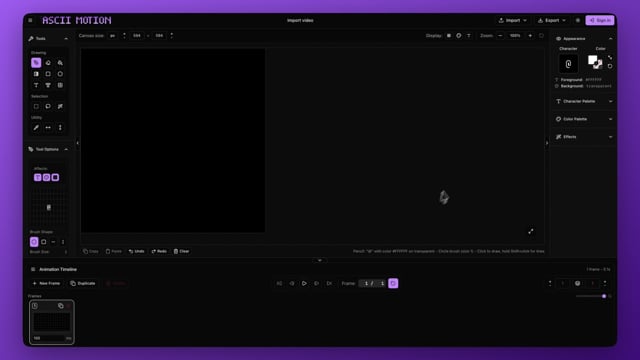Select the rectangular selection tool

36,106
